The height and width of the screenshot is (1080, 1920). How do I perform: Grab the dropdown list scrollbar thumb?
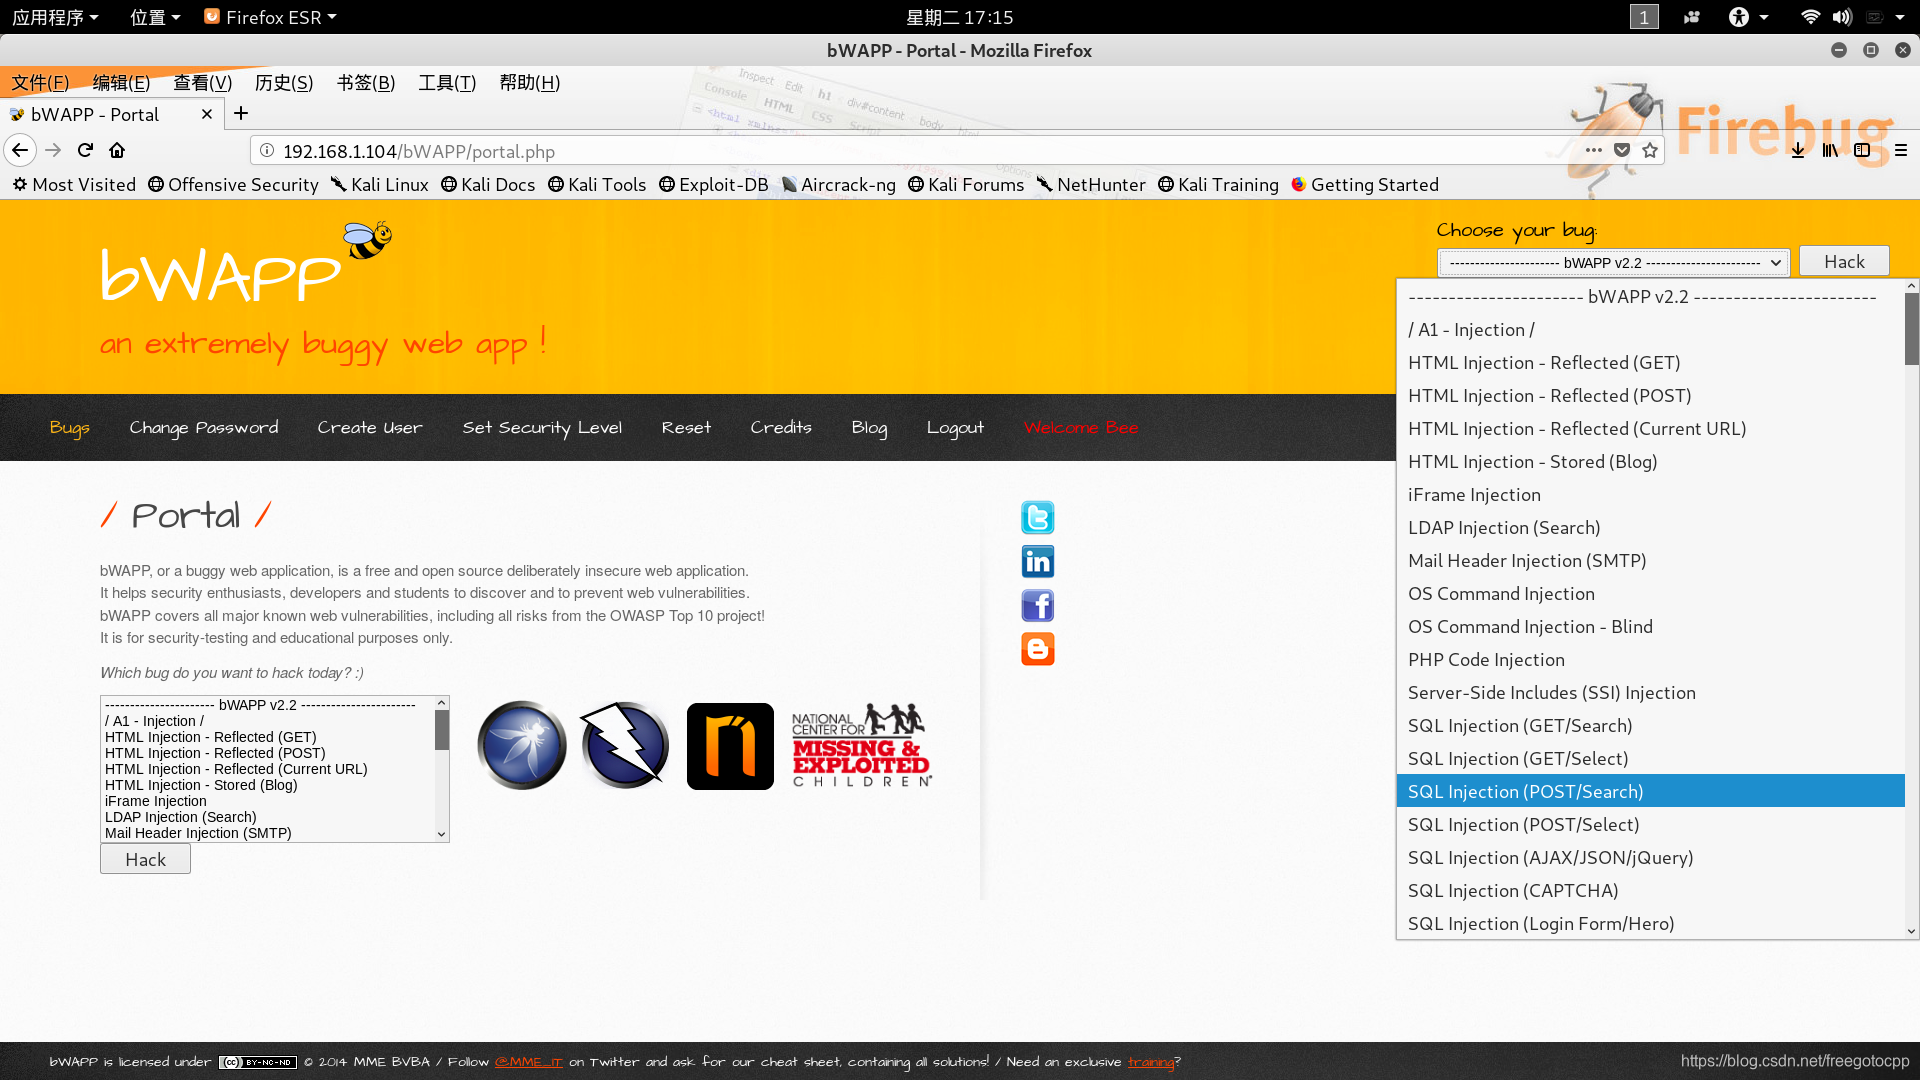click(x=1911, y=329)
